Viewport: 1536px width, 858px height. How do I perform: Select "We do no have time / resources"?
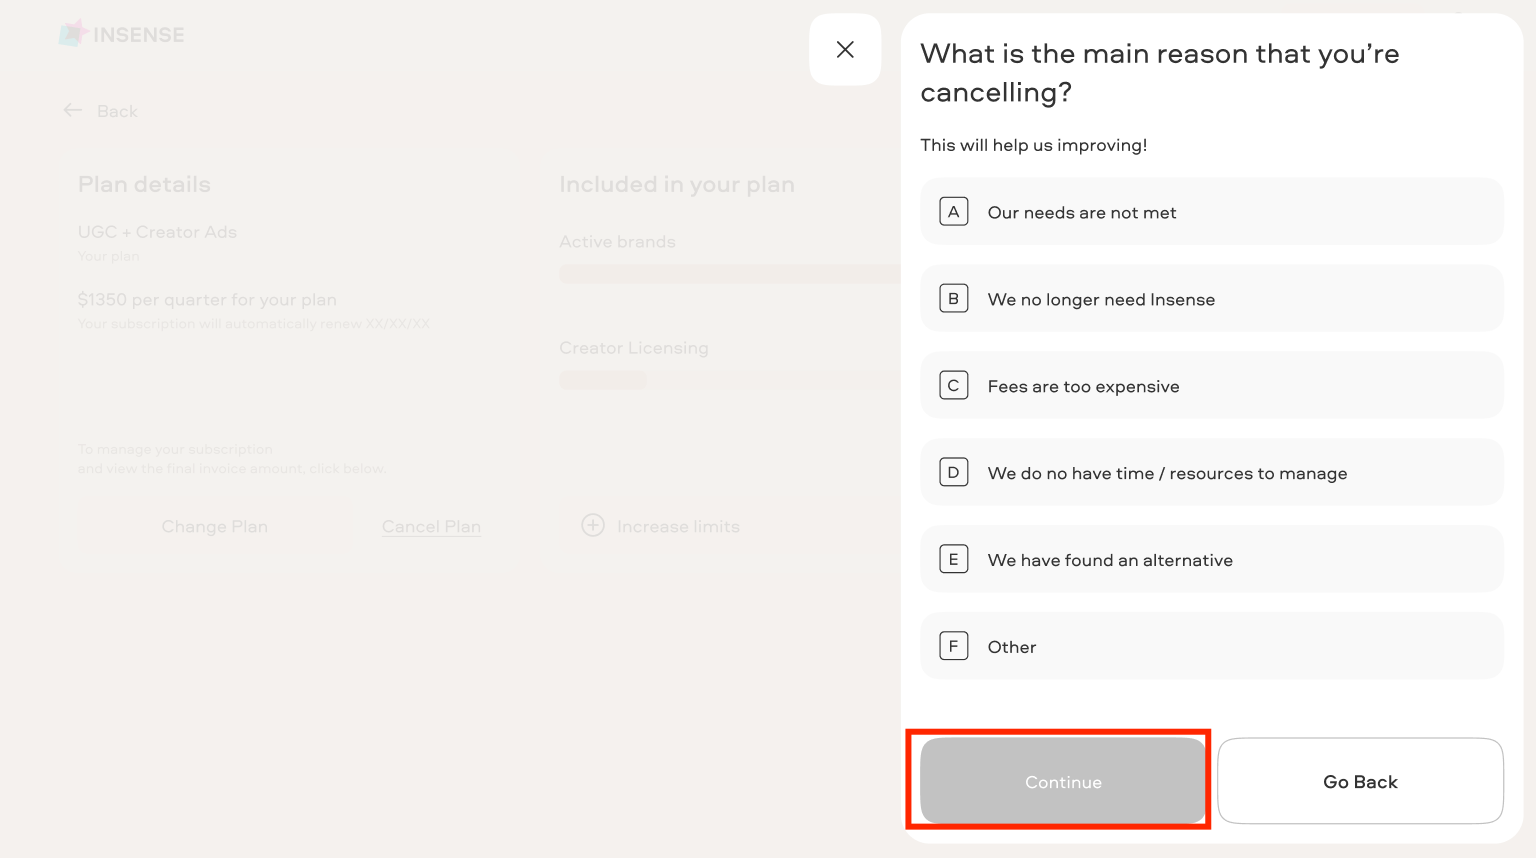tap(1212, 472)
